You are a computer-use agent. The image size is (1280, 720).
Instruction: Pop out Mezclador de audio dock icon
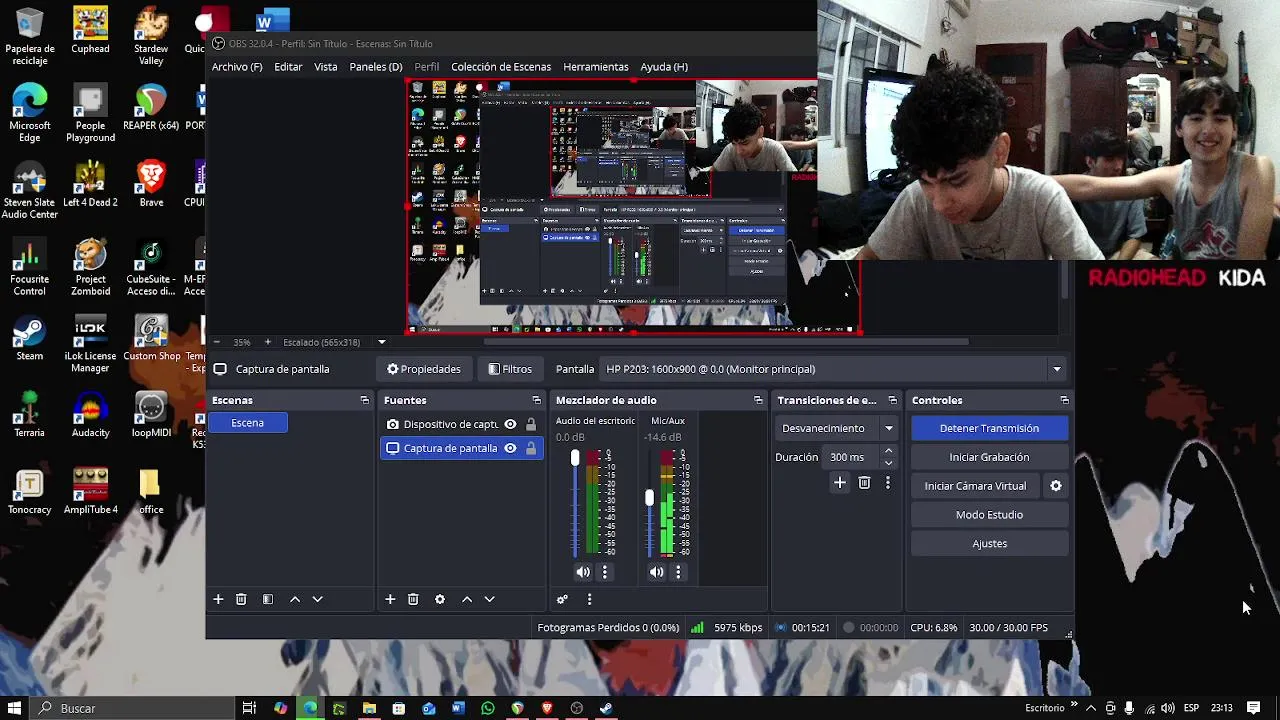tap(758, 400)
